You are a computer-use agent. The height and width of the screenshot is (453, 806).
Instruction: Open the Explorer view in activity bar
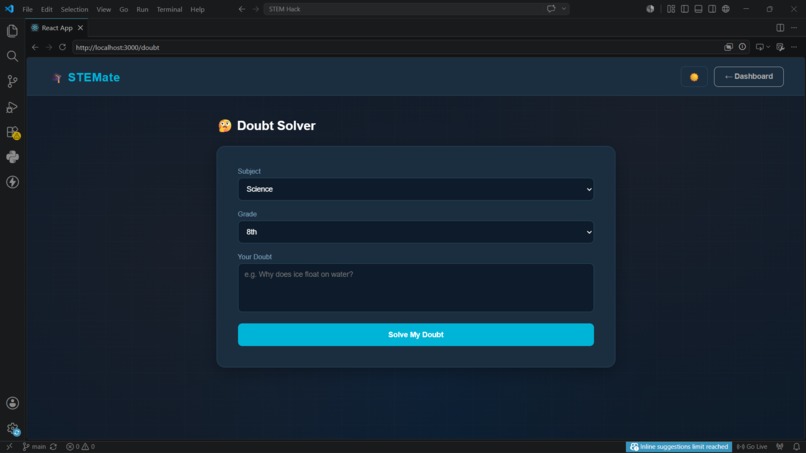pos(12,31)
